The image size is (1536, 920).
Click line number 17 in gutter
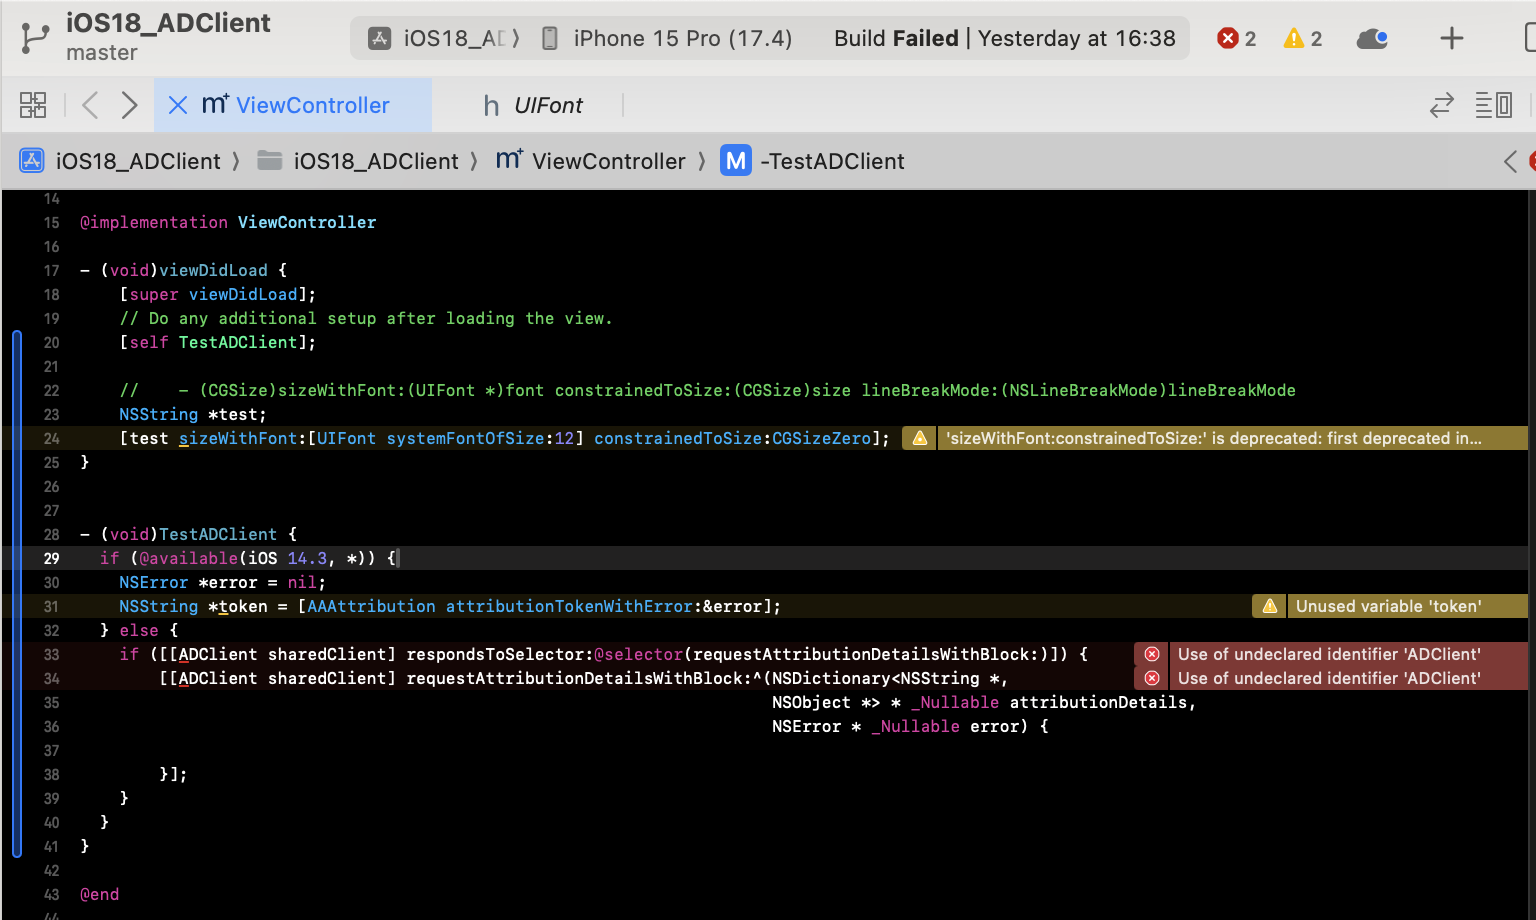click(51, 270)
